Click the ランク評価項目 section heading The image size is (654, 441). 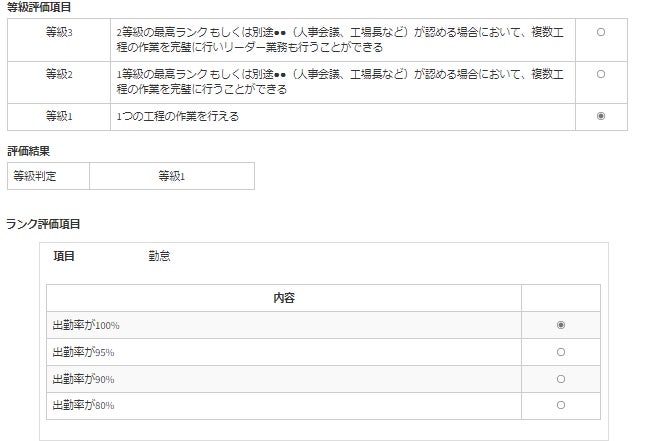click(x=43, y=224)
